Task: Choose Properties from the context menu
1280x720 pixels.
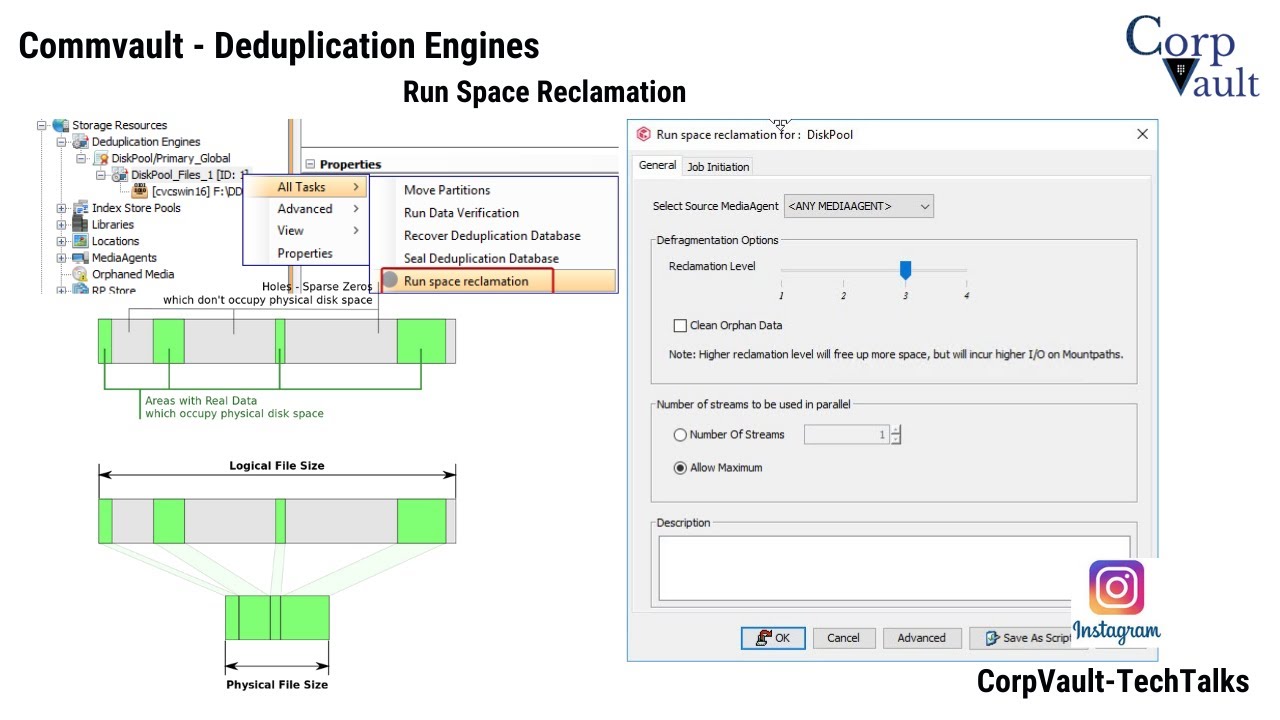Action: (x=306, y=254)
